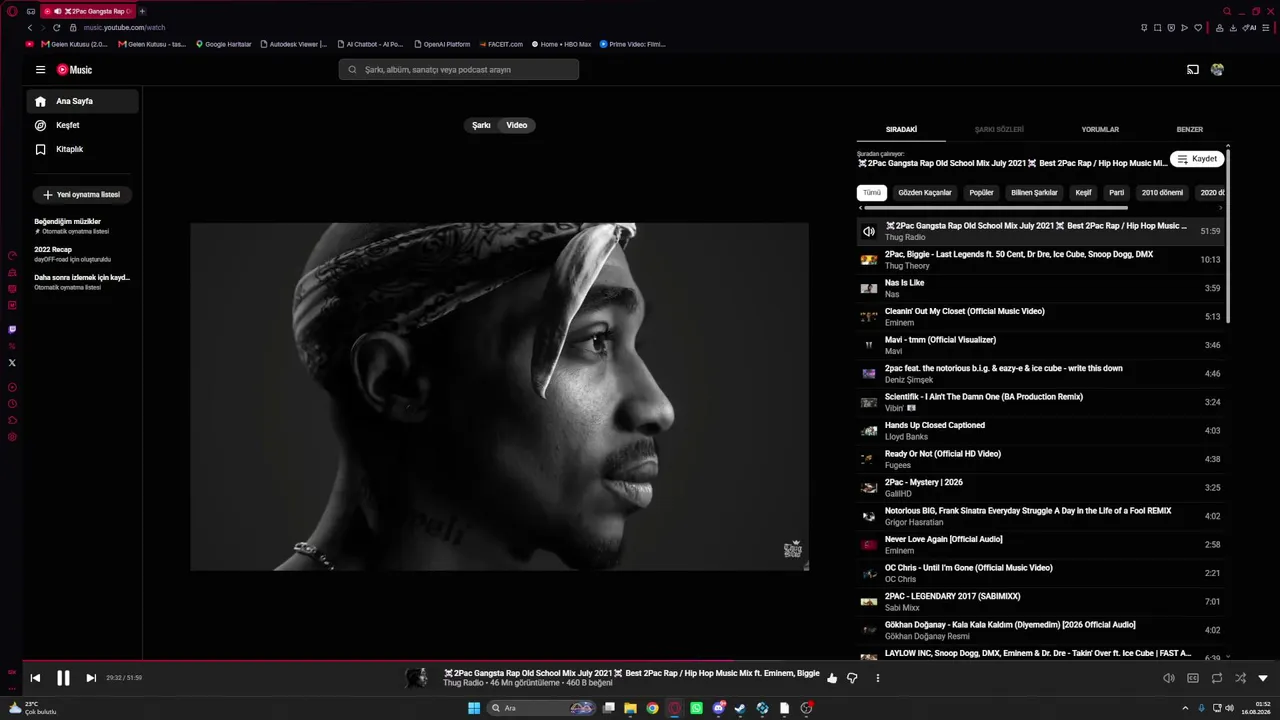Image resolution: width=1280 pixels, height=720 pixels.
Task: Filter queue by Bilinen Şarkılar
Action: [x=1034, y=193]
